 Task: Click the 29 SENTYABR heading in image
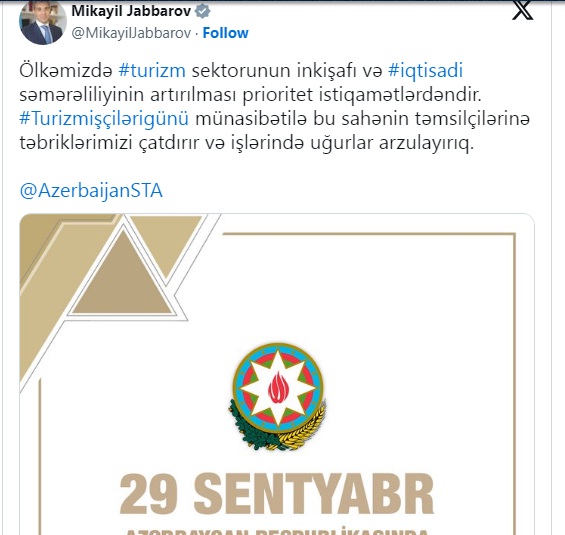[277, 494]
